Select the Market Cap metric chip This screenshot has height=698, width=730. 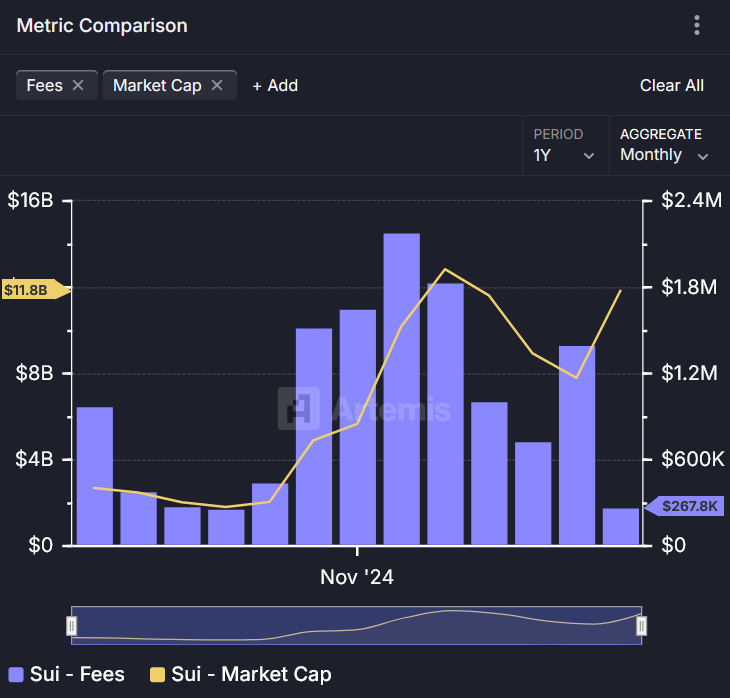tap(169, 85)
